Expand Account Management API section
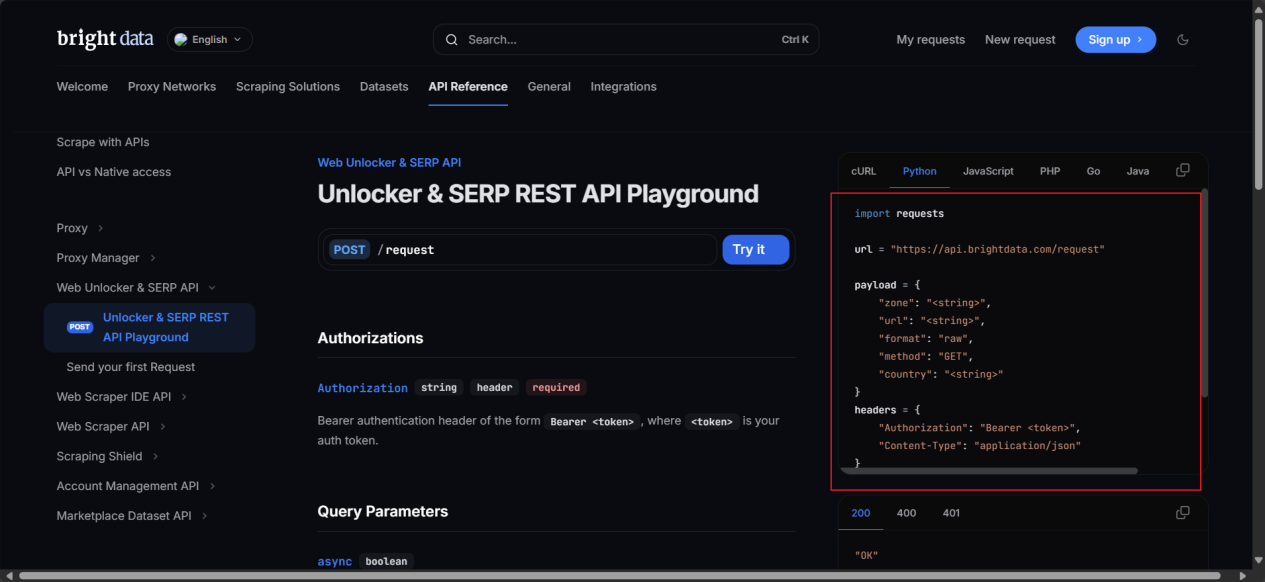The image size is (1265, 582). pos(136,486)
